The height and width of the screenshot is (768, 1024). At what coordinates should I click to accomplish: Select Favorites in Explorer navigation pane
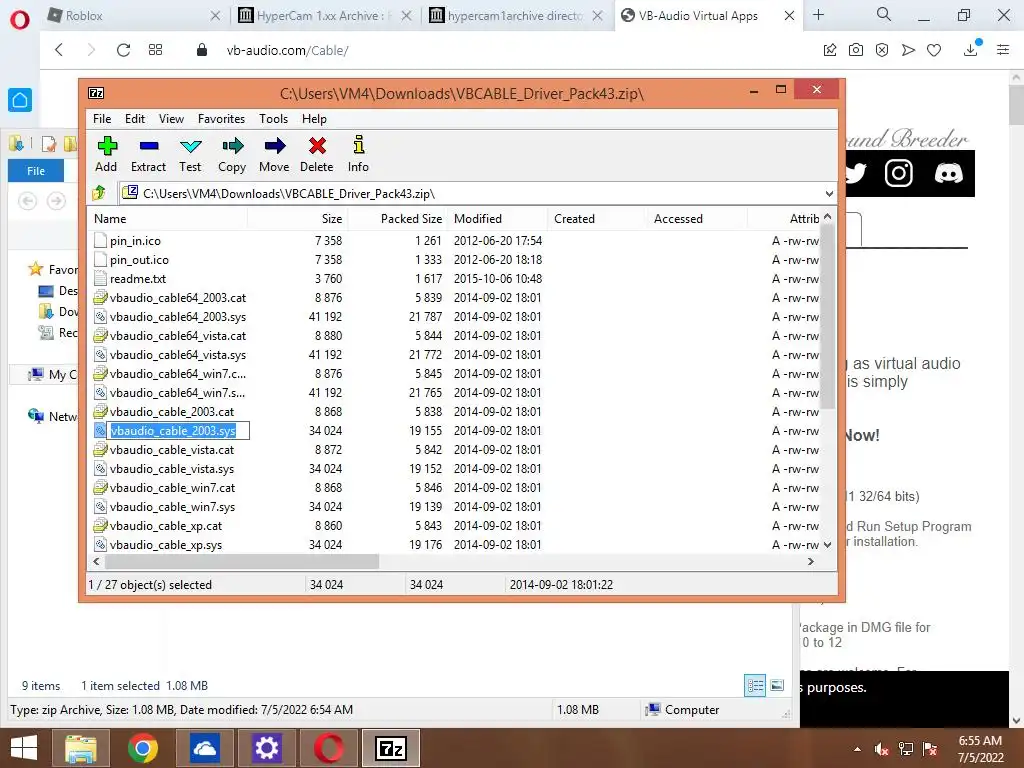(54, 269)
